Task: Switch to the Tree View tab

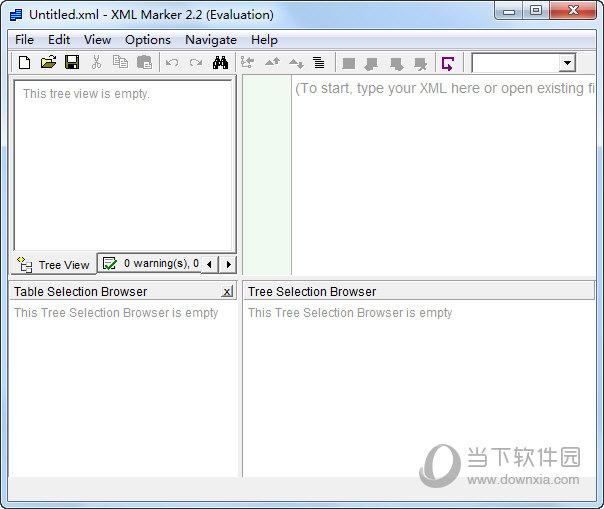Action: coord(54,265)
